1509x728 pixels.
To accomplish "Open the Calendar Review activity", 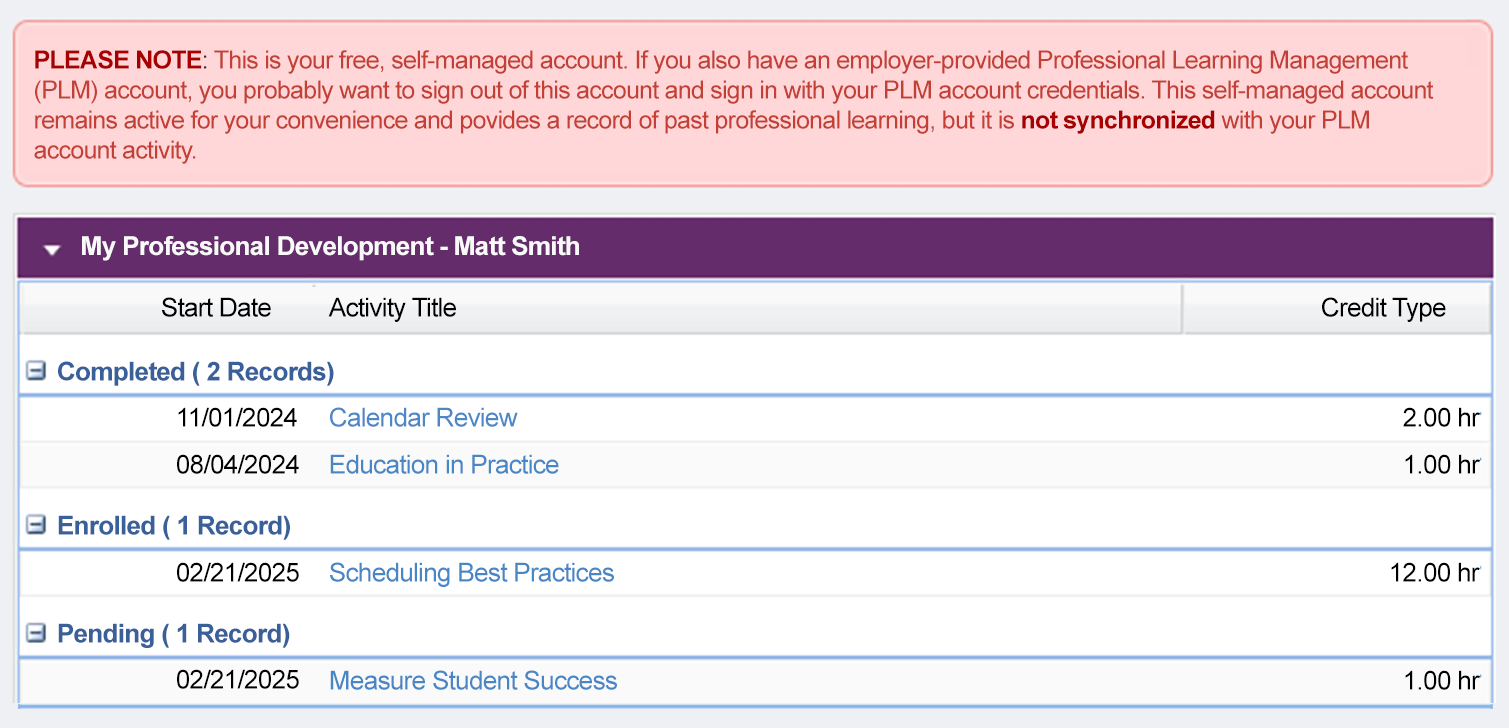I will (x=423, y=417).
